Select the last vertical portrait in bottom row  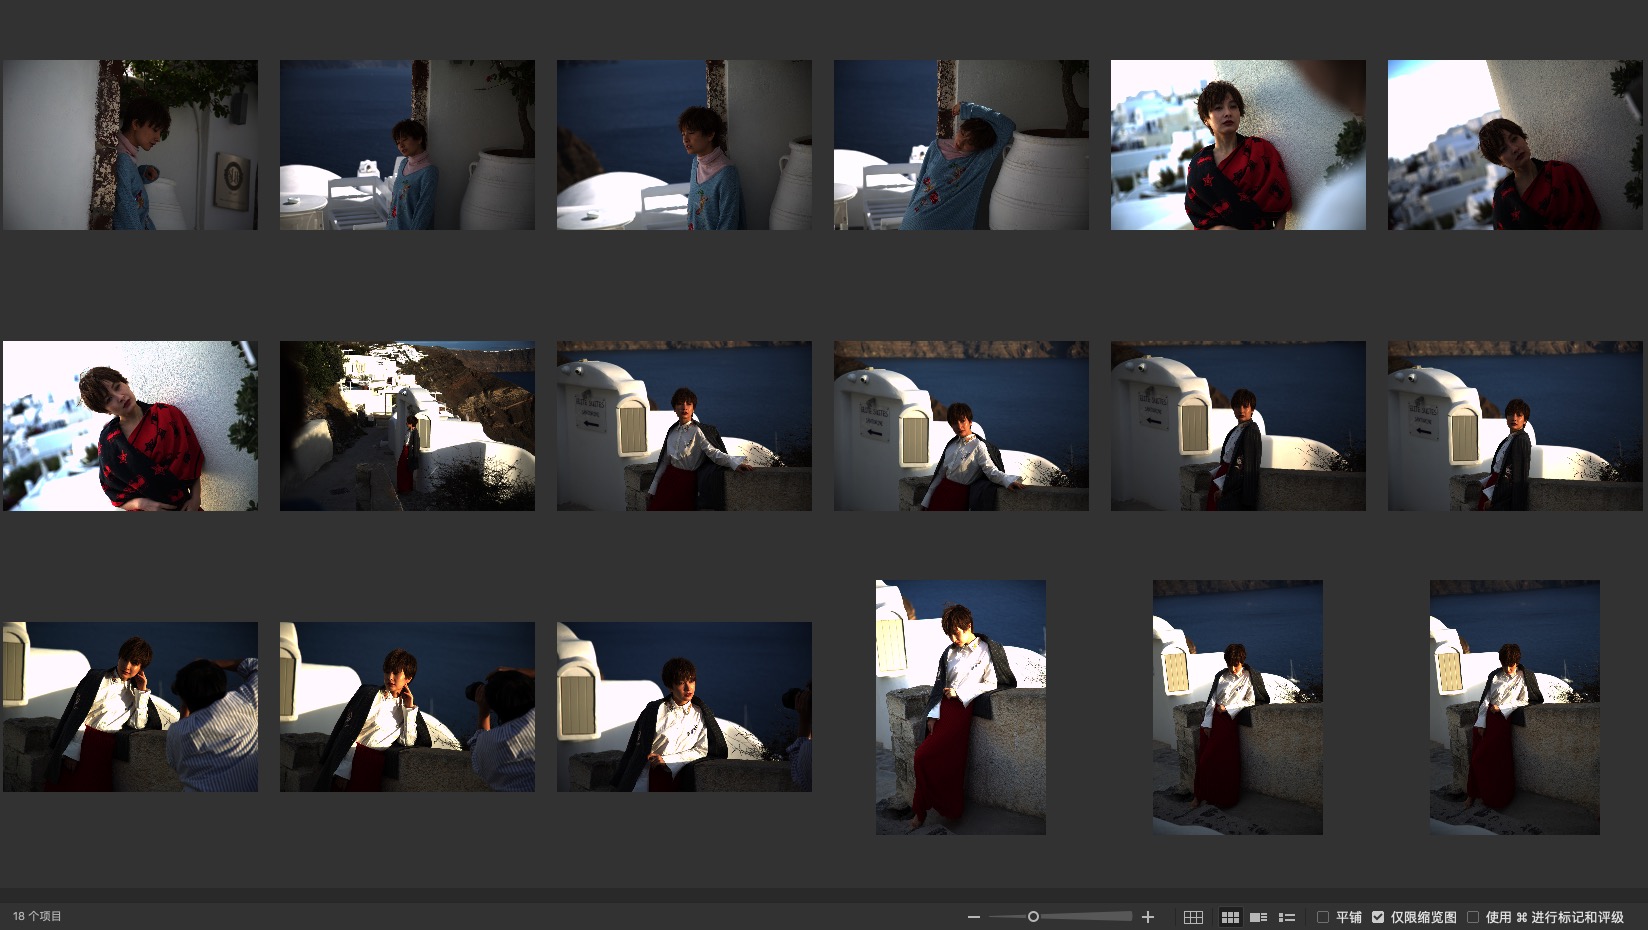(x=1514, y=707)
